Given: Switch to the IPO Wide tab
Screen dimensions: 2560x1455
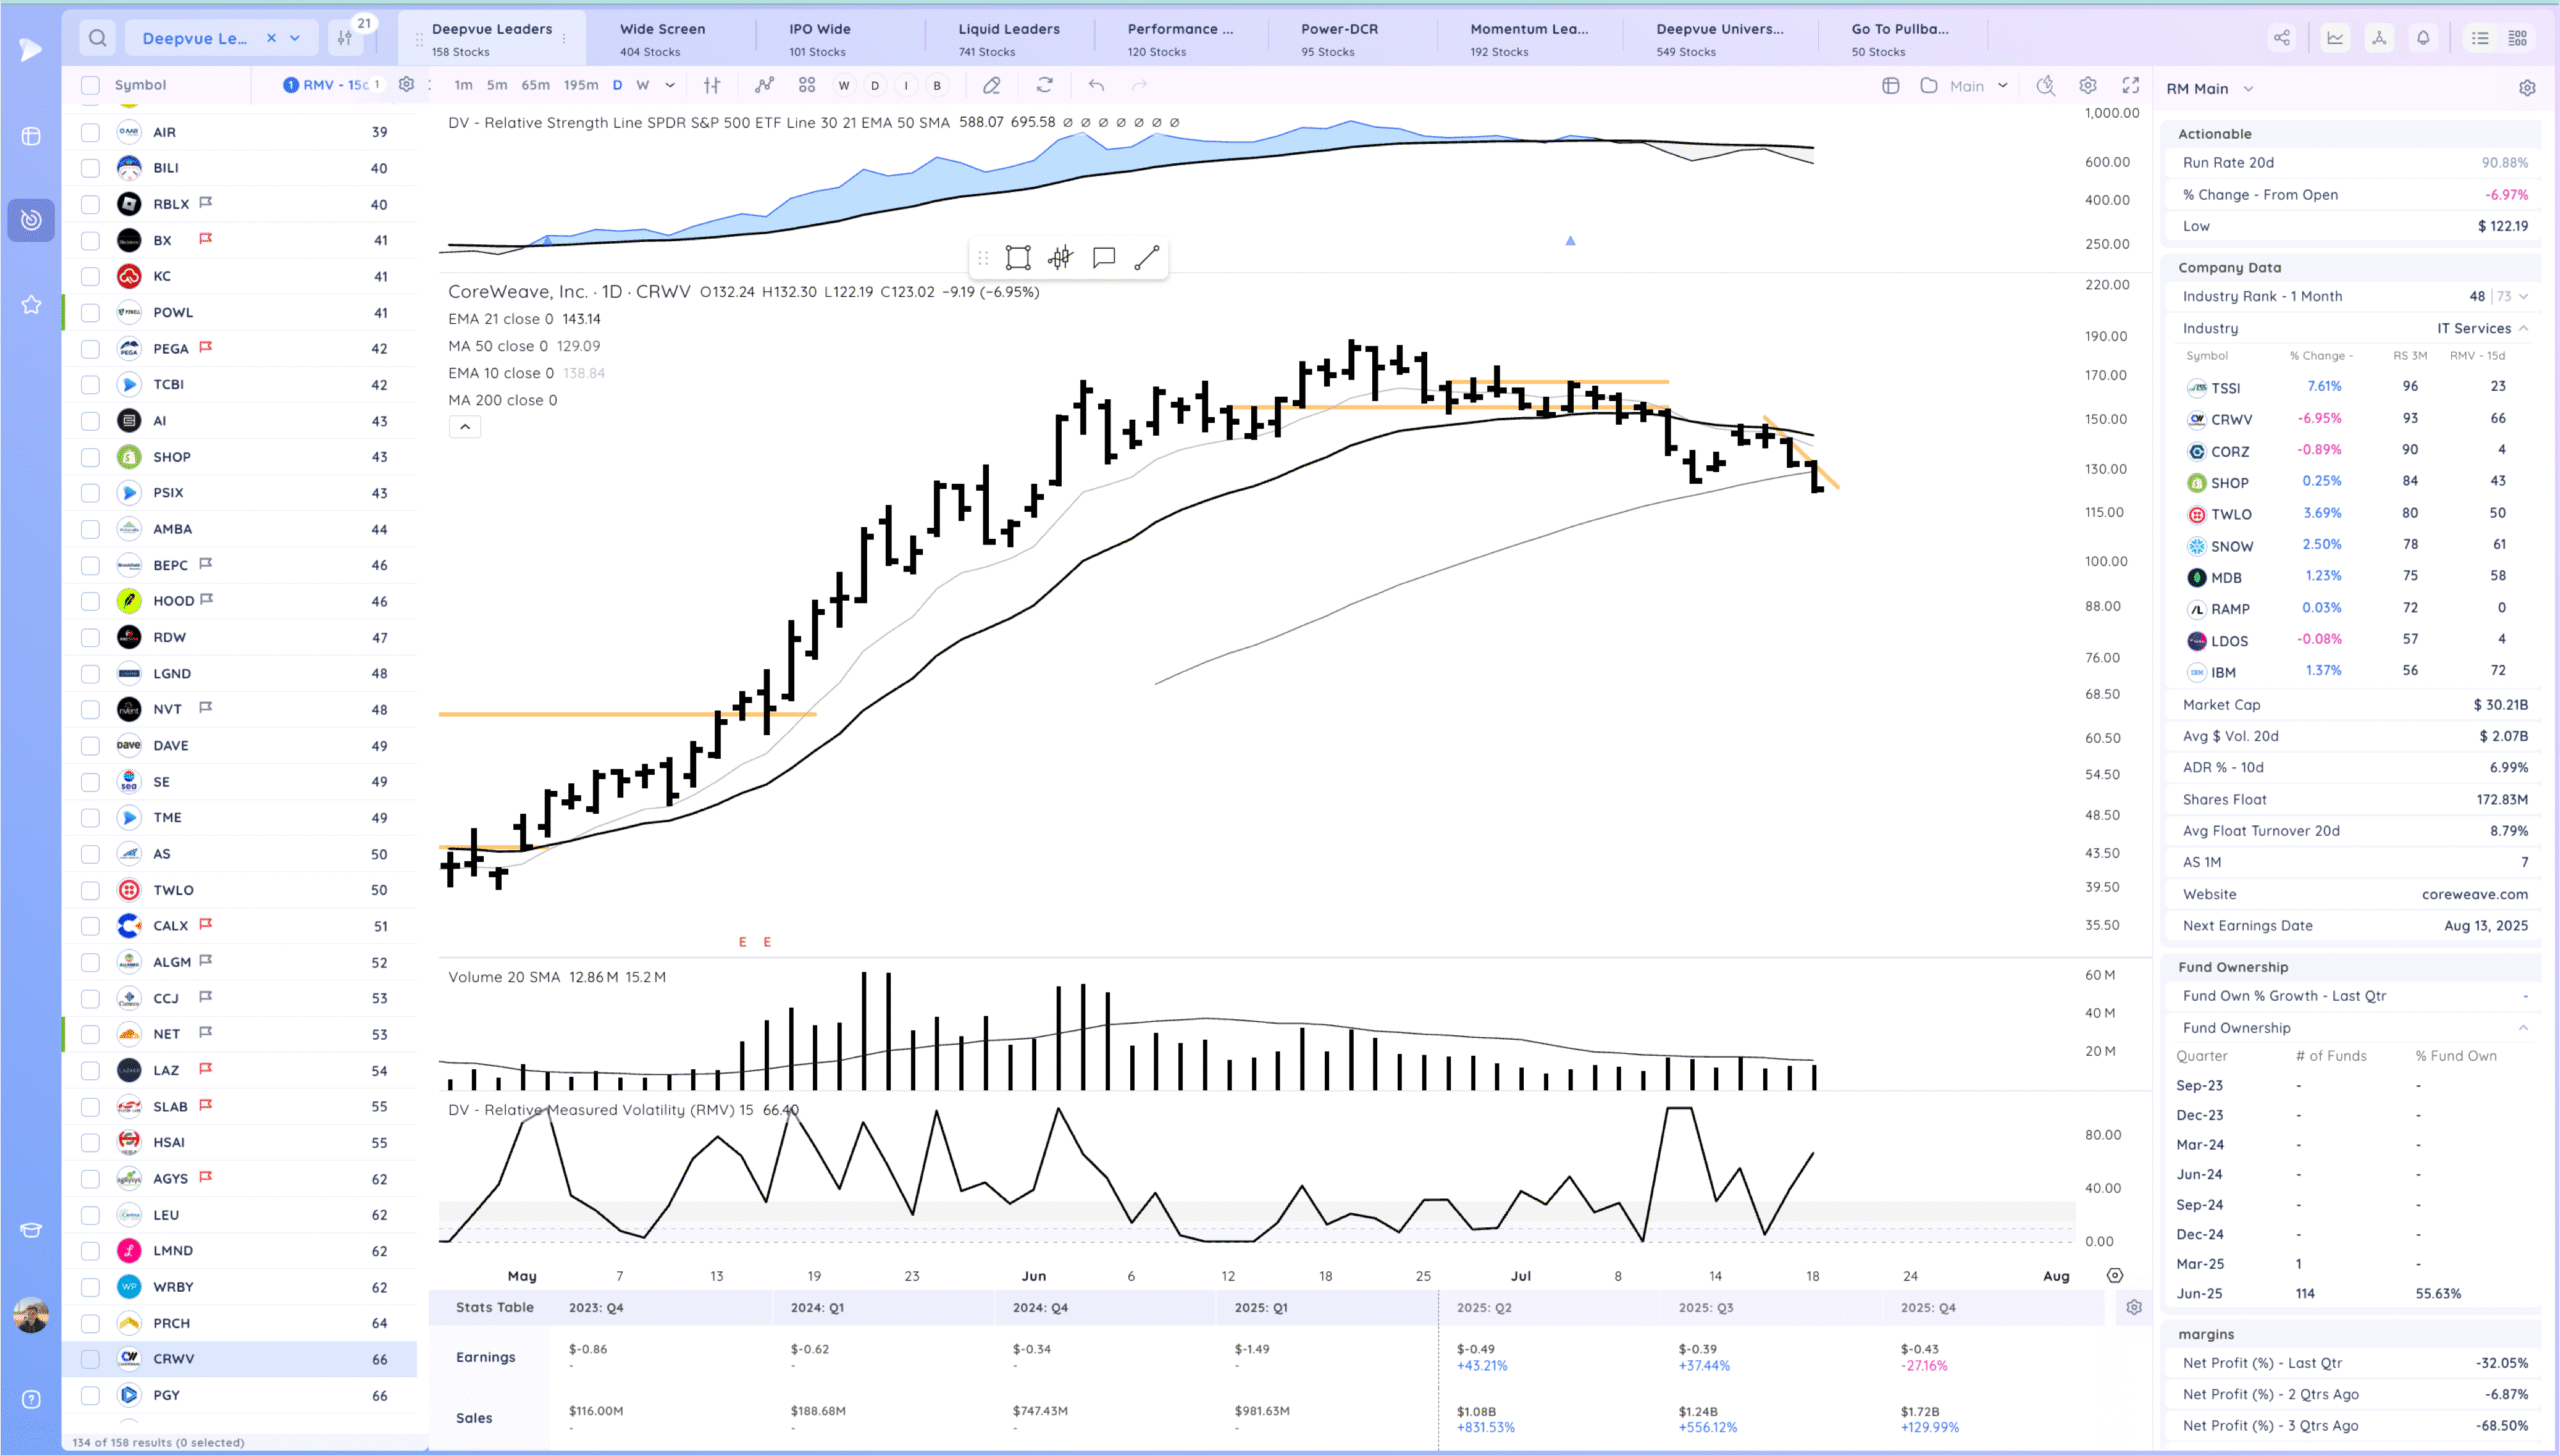Looking at the screenshot, I should pos(818,38).
